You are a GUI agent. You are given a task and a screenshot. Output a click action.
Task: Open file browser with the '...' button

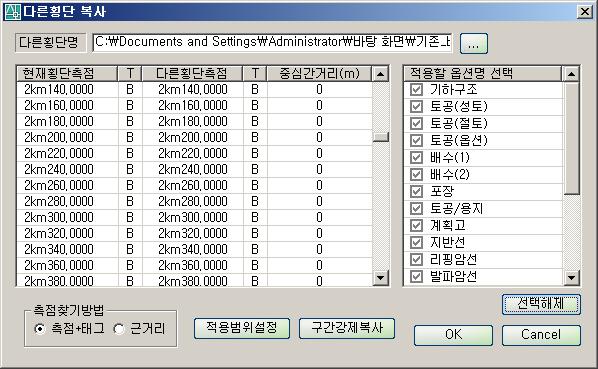click(474, 43)
